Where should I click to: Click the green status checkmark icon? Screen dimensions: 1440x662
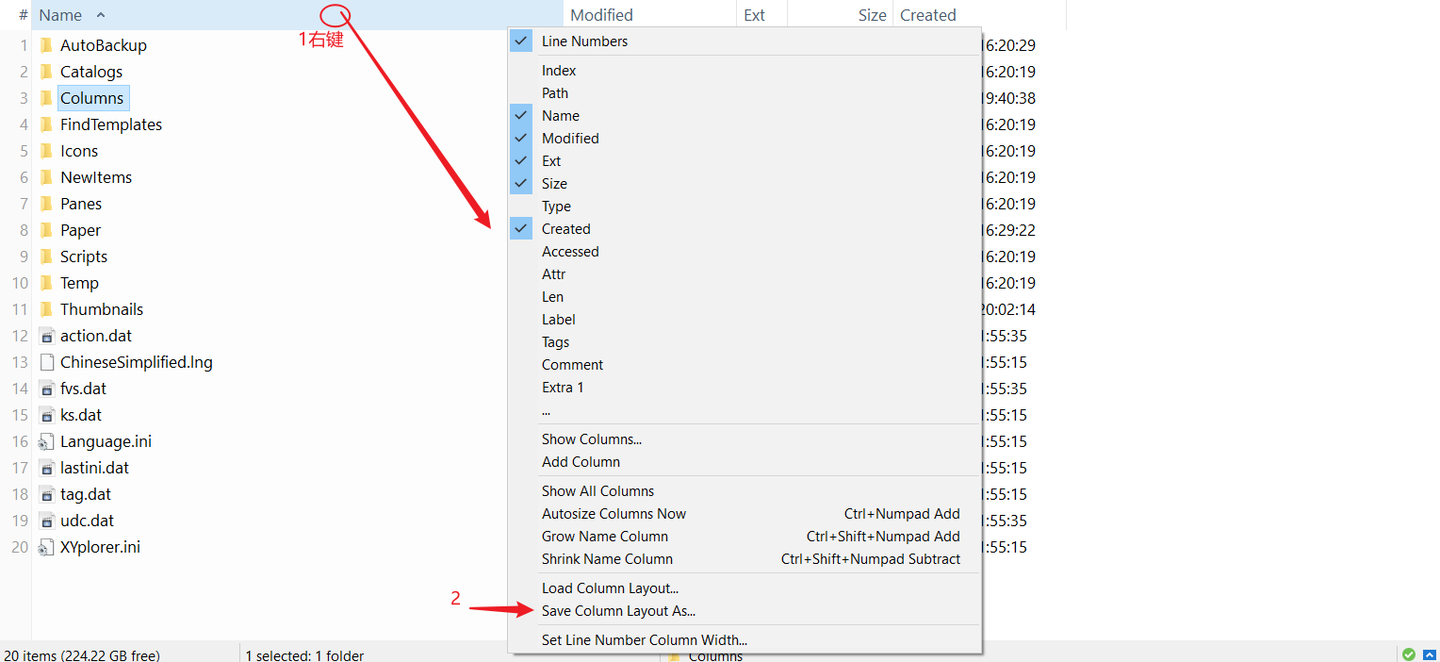[x=1408, y=655]
